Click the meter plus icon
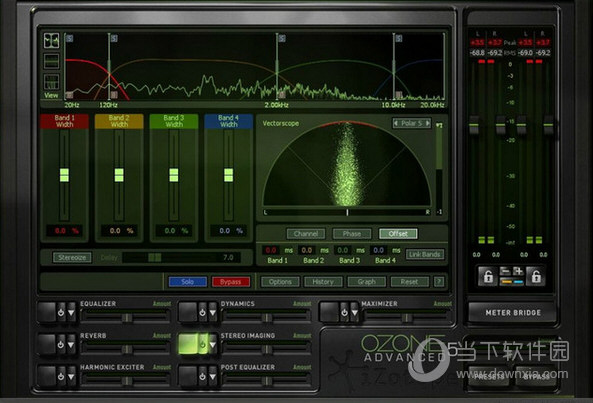This screenshot has width=593, height=403. click(x=518, y=271)
